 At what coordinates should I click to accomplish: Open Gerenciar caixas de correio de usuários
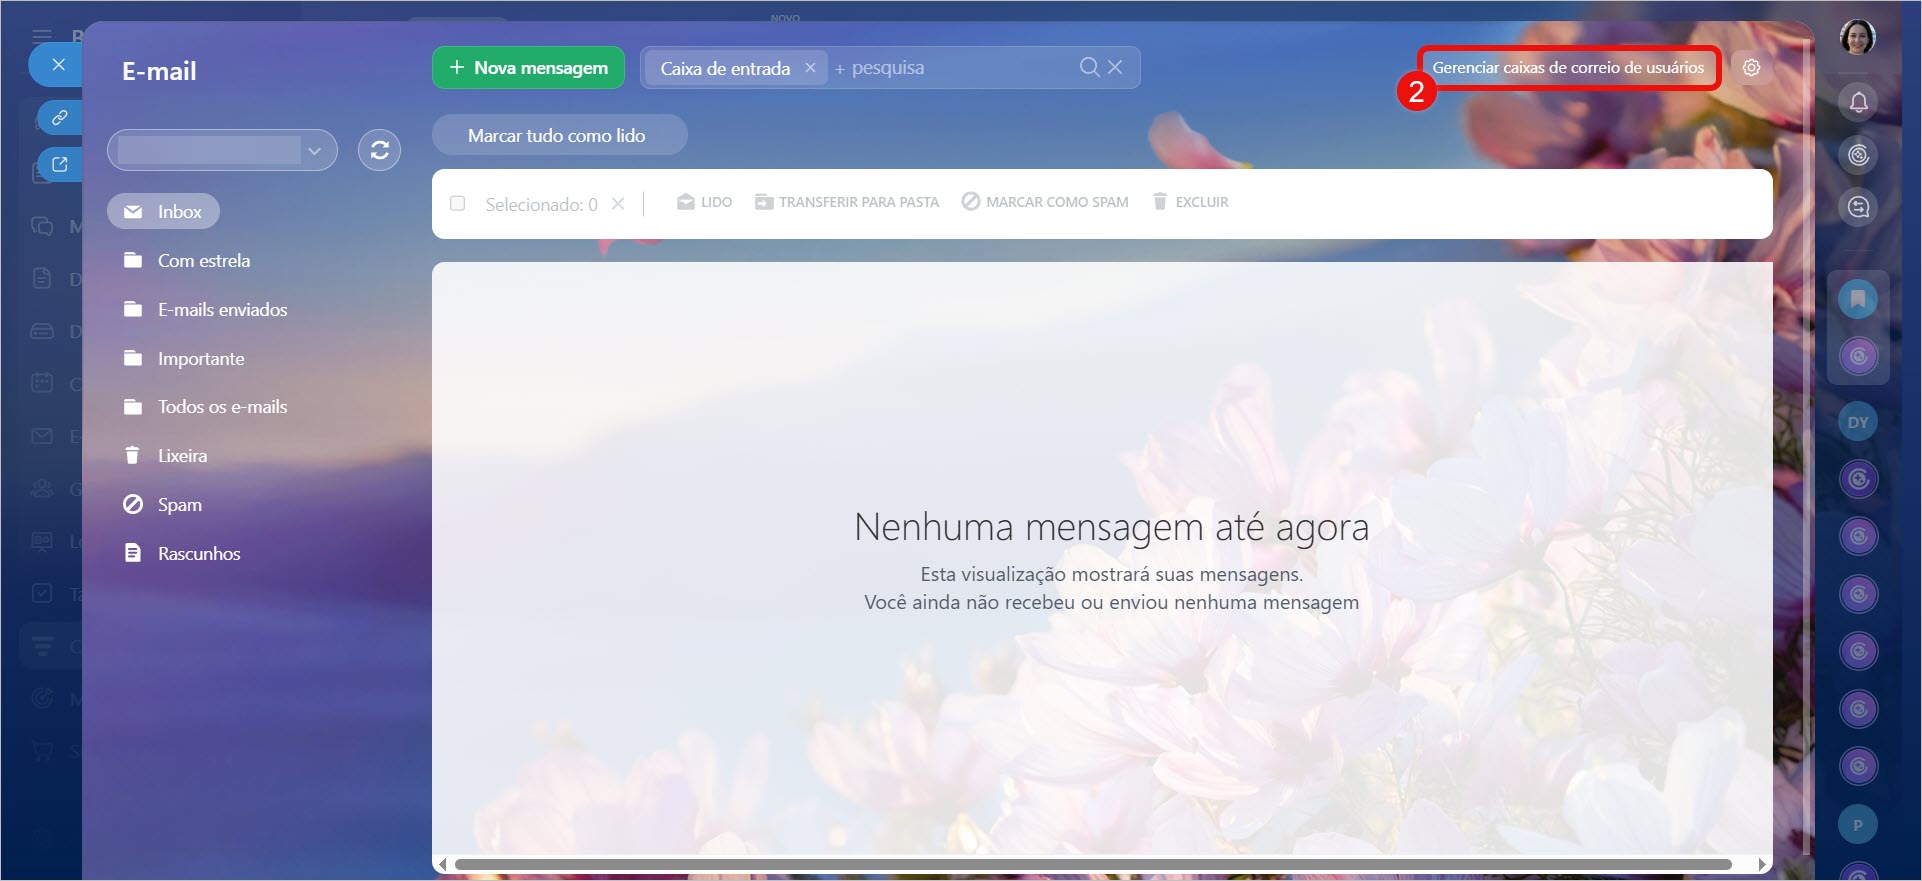[1567, 68]
